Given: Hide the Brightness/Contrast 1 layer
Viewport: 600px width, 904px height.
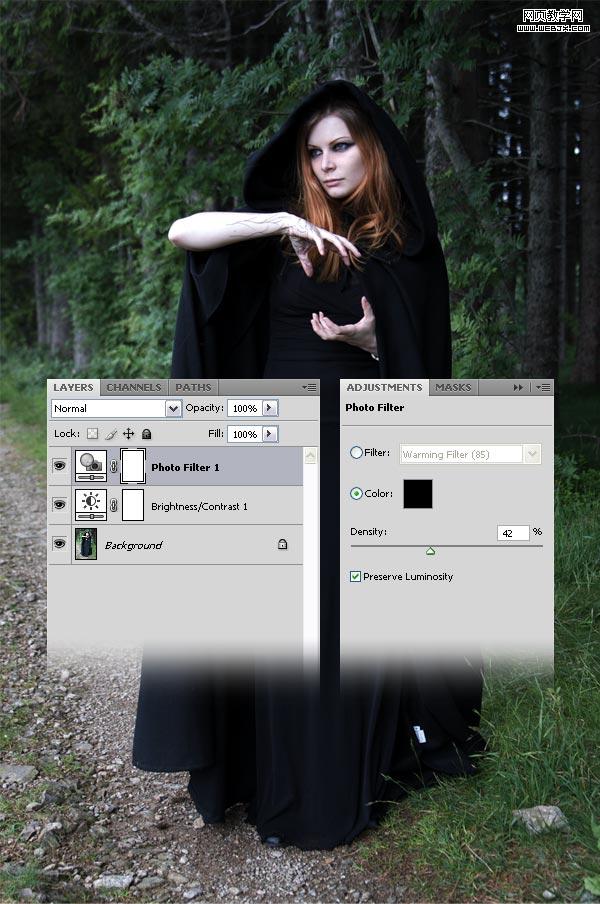Looking at the screenshot, I should point(59,504).
